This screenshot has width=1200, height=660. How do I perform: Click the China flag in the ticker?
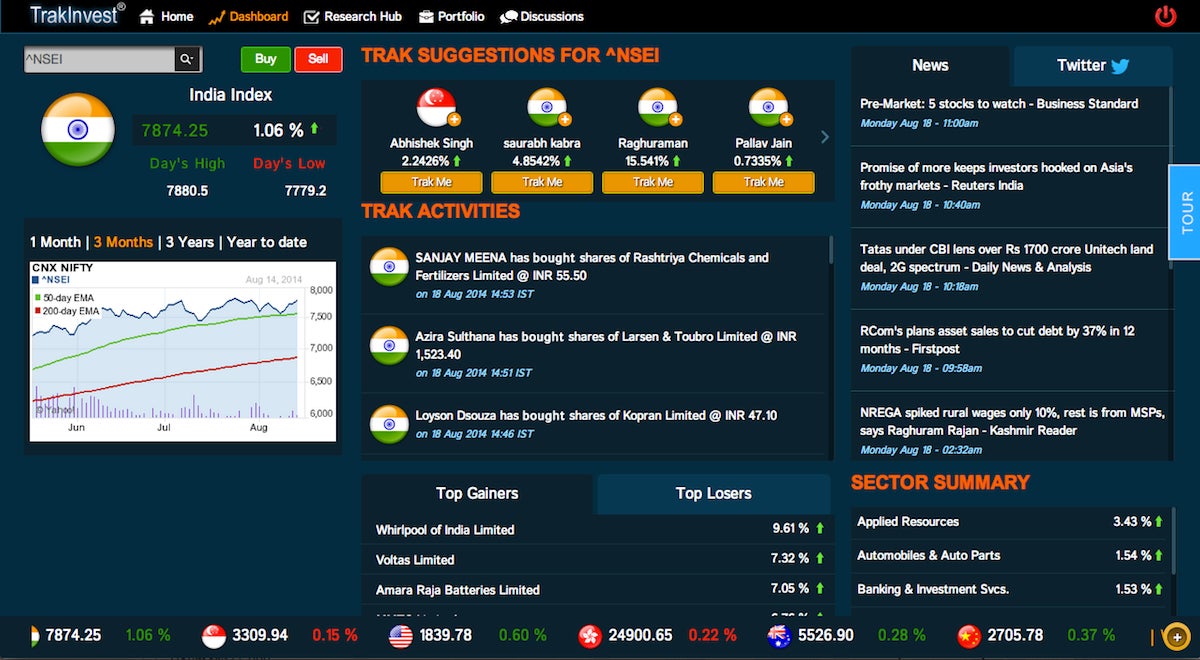(968, 635)
